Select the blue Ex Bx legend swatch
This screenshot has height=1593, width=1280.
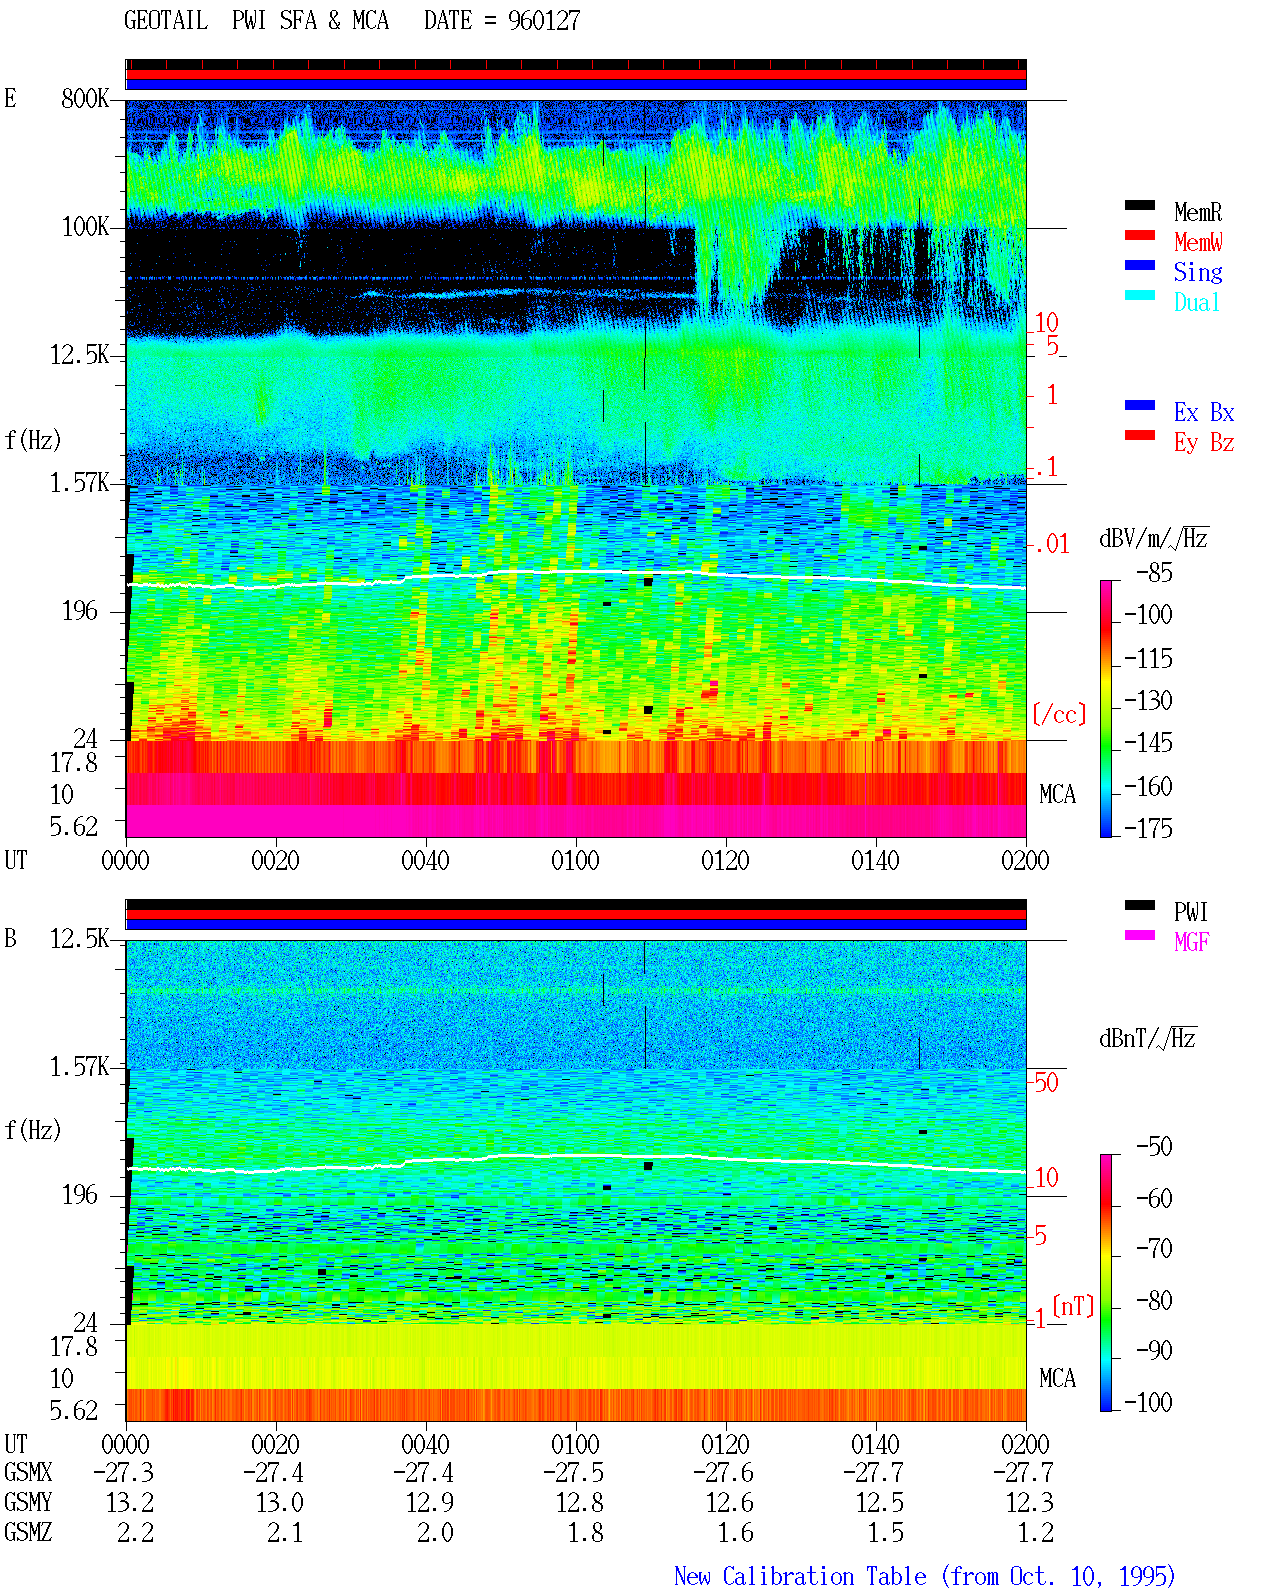click(1140, 405)
